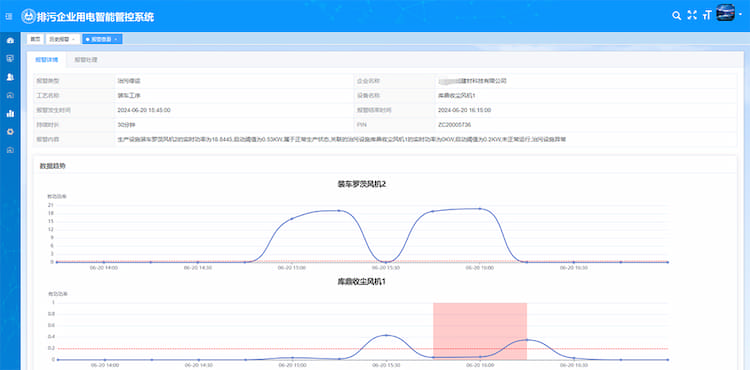Switch to the second detail tab (报警处理)

pyautogui.click(x=86, y=60)
